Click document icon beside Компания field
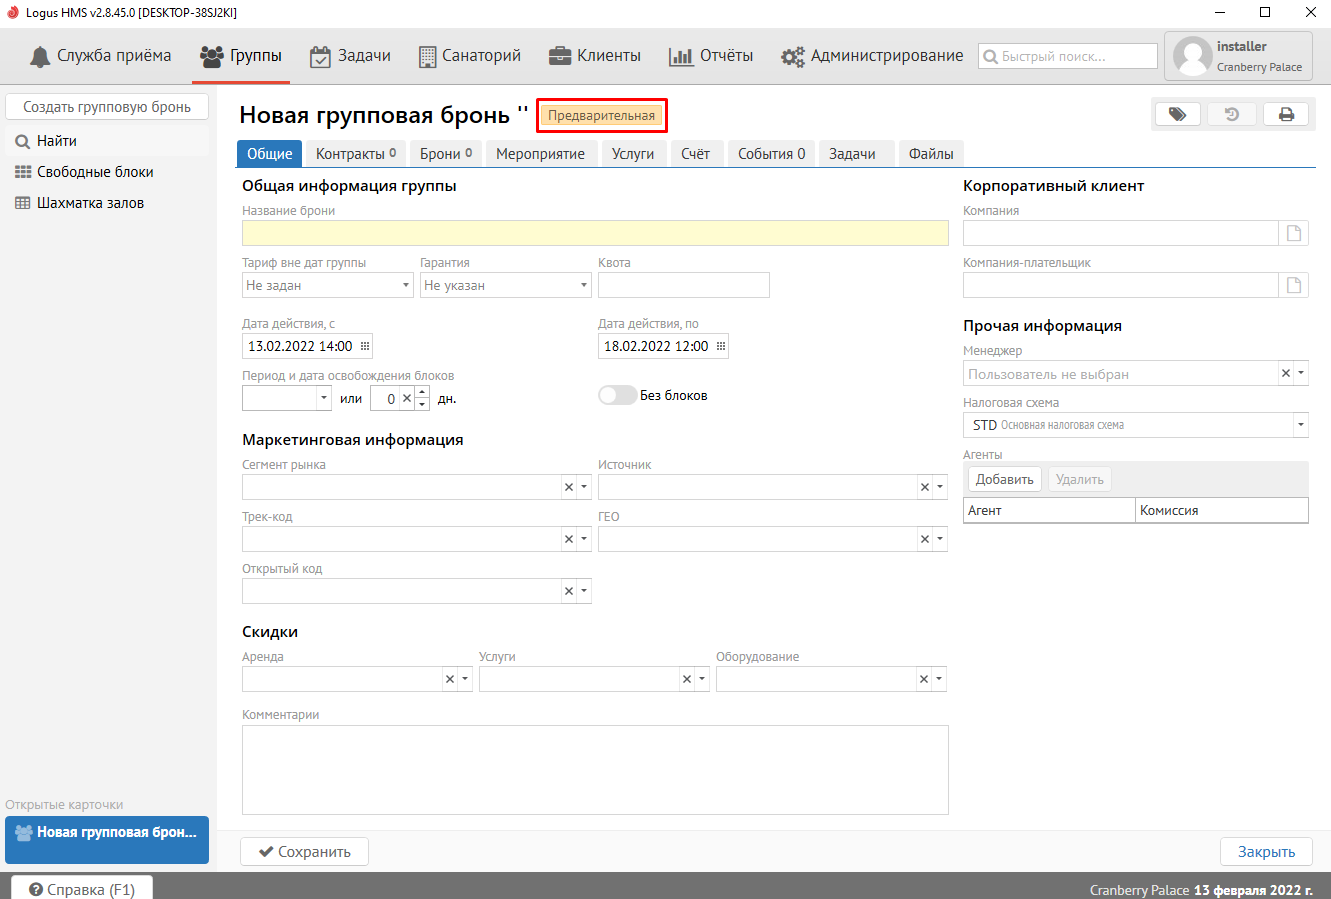The image size is (1331, 899). [1293, 233]
